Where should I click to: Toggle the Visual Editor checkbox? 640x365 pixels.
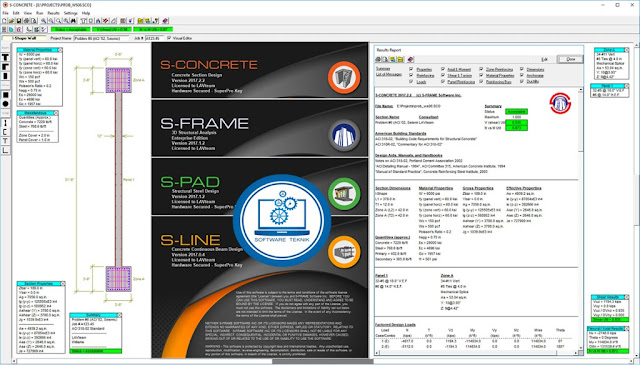(x=169, y=38)
